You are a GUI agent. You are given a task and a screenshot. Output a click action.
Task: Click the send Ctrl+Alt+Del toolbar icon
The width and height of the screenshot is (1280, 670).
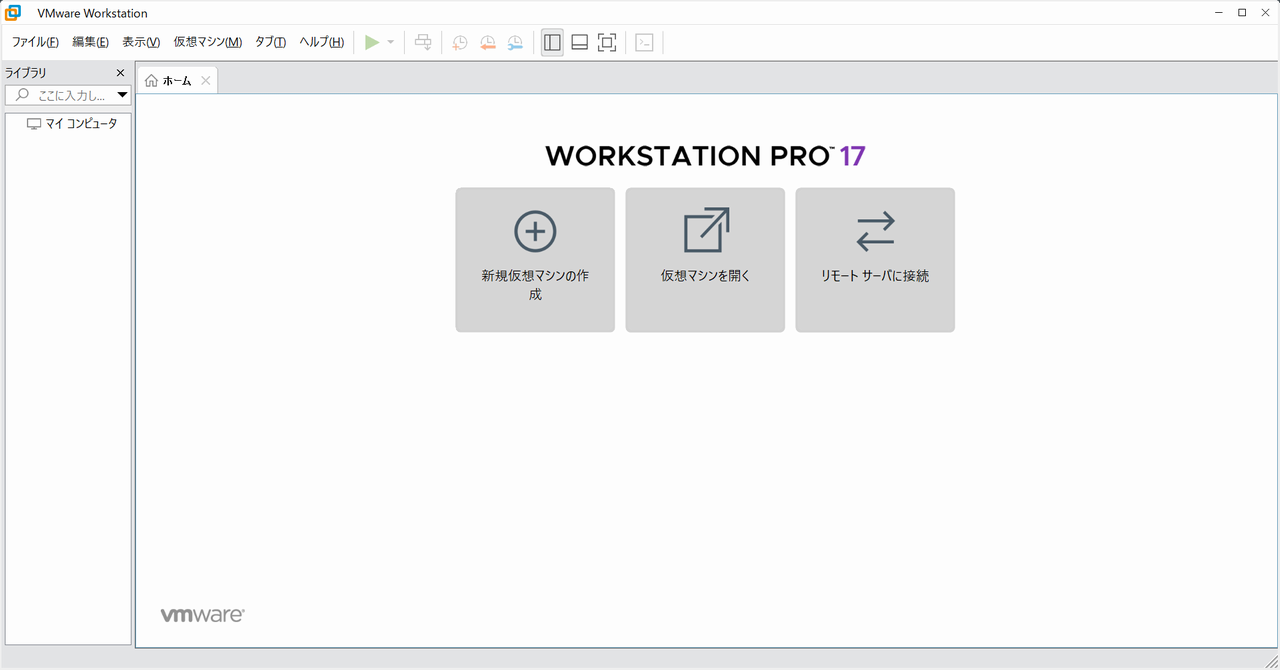(423, 42)
